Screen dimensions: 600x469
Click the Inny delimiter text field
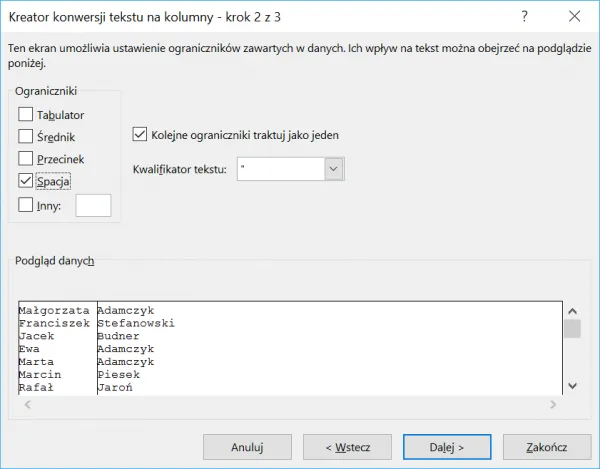pyautogui.click(x=93, y=205)
